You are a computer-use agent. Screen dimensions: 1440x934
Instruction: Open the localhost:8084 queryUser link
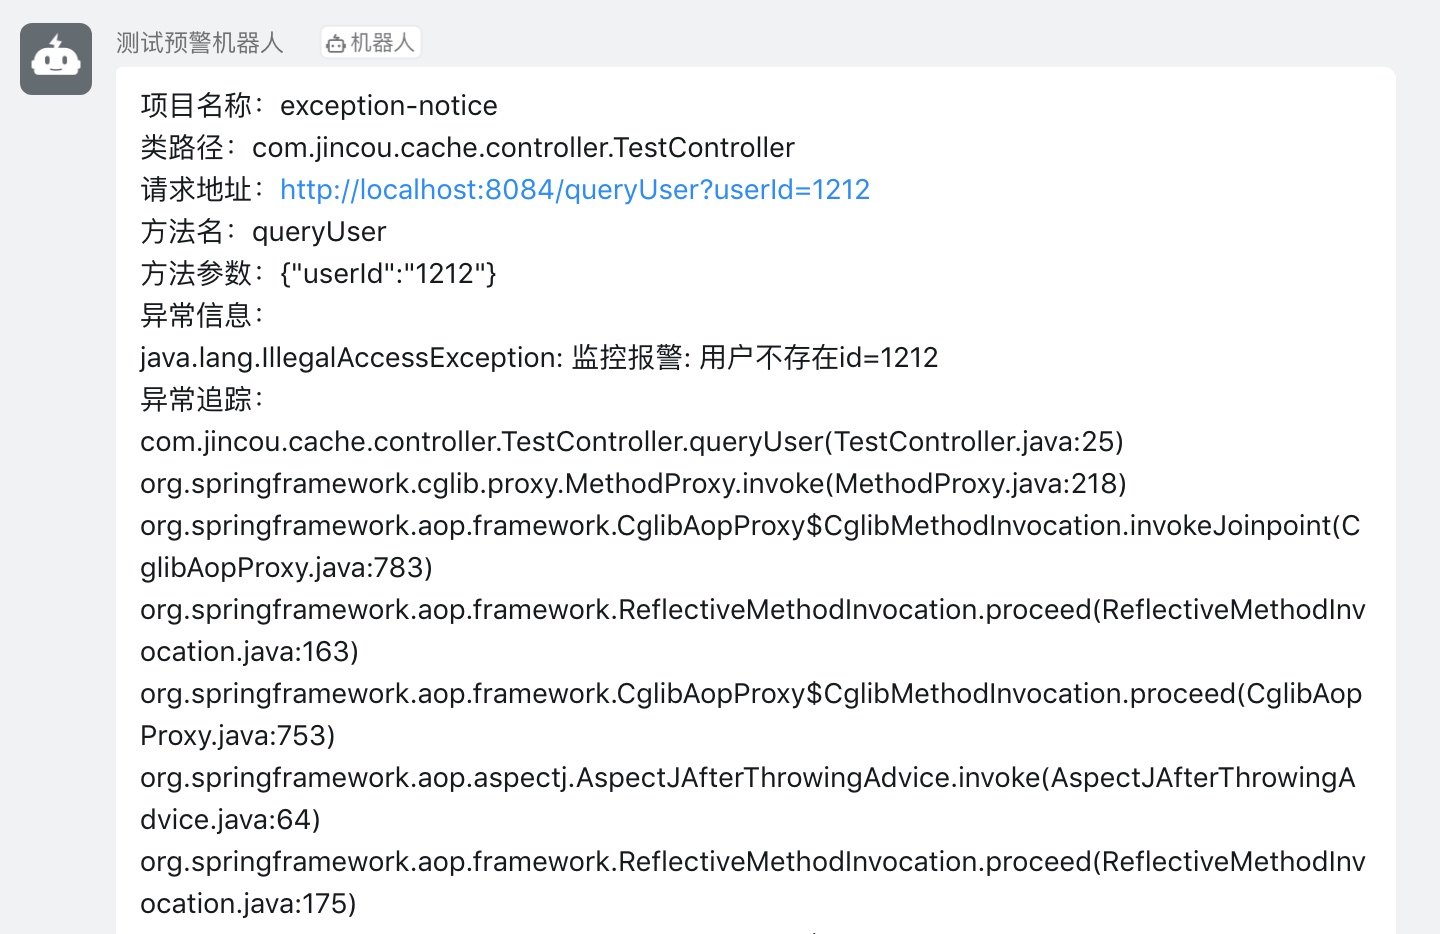pos(575,190)
